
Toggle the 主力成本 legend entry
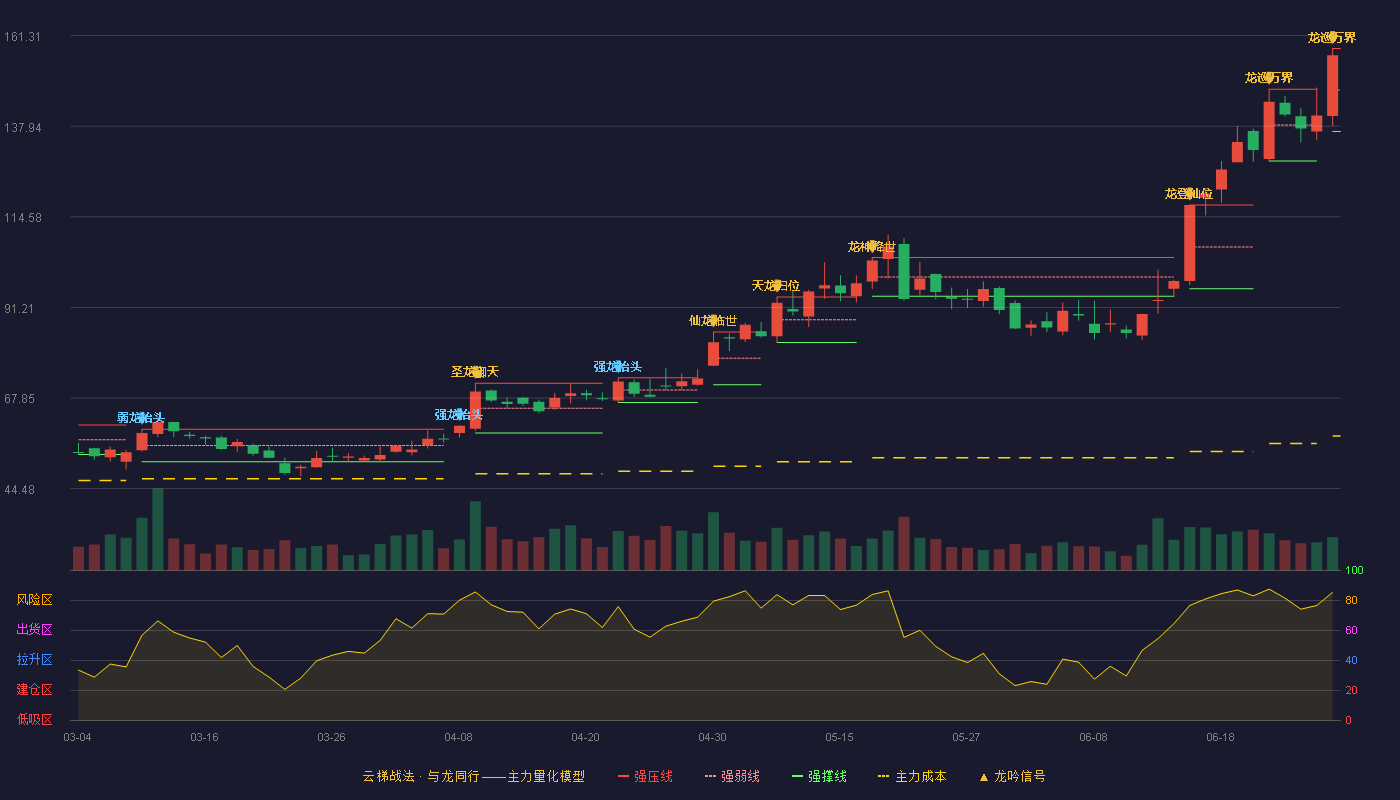pos(912,776)
